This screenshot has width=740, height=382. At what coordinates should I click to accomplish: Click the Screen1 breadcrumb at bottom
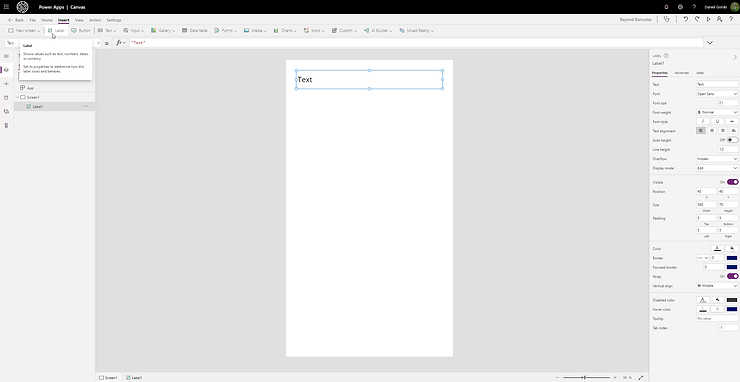[x=108, y=378]
